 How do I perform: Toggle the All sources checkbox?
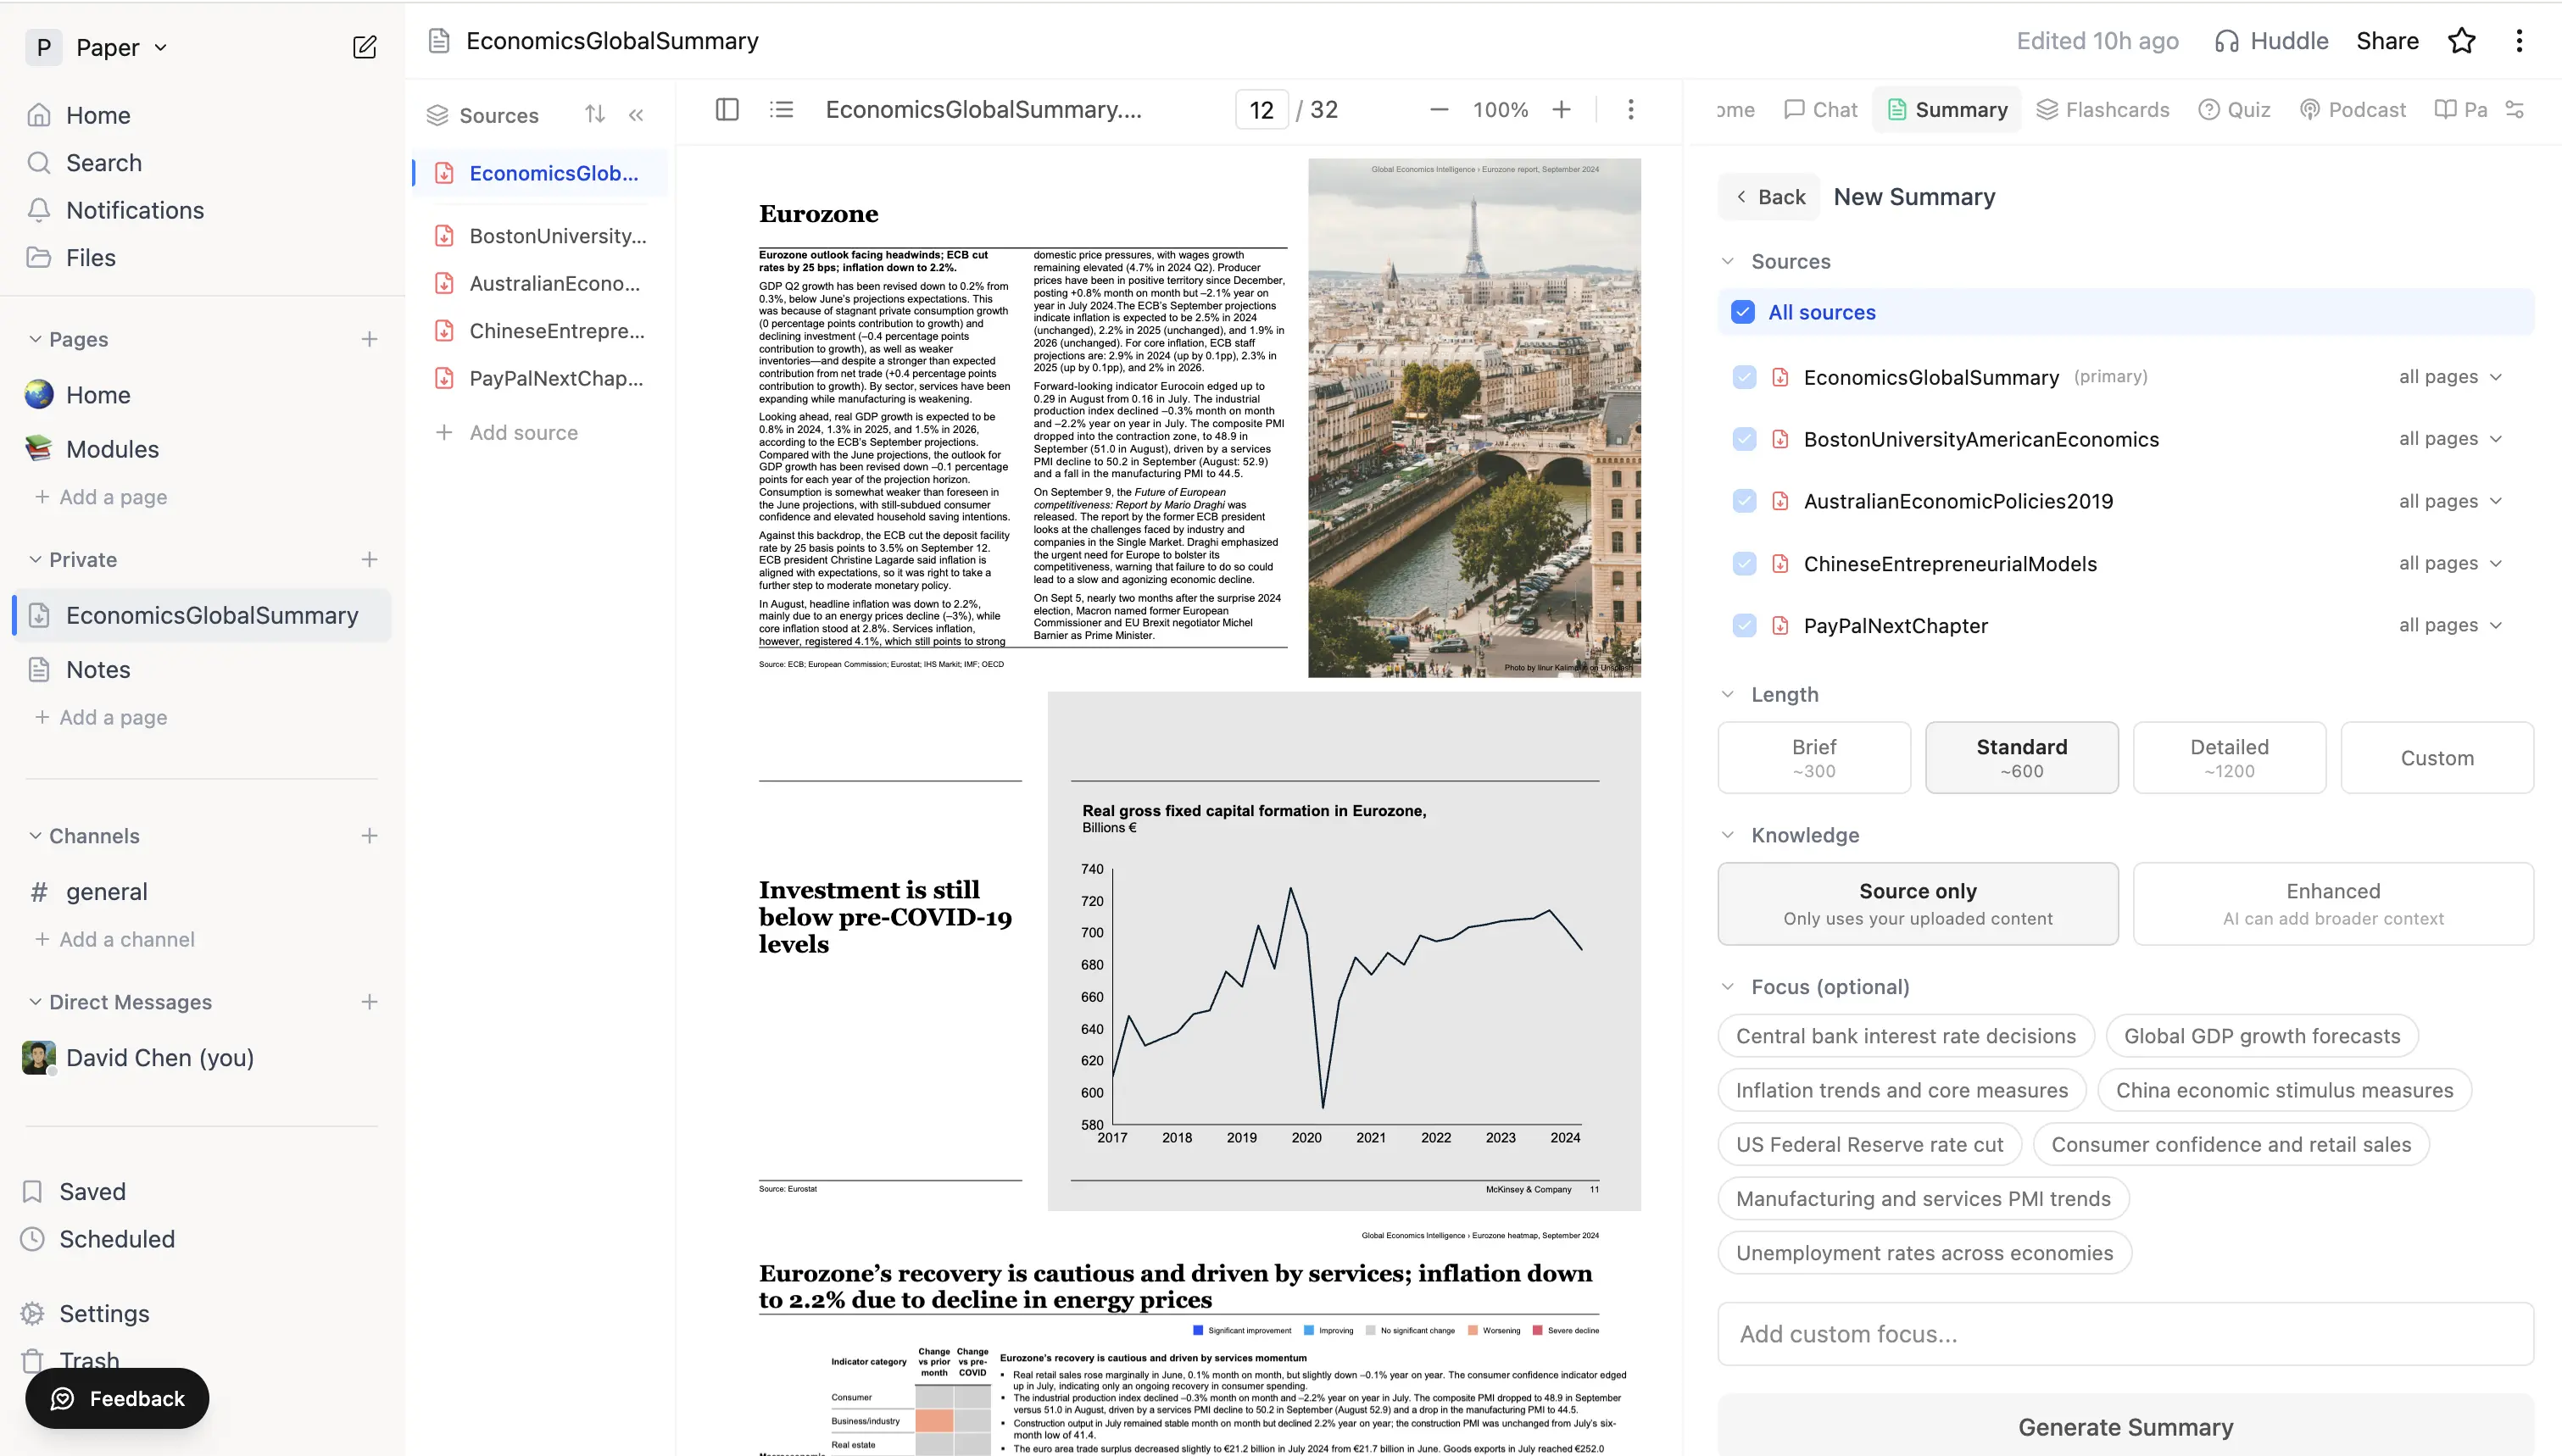point(1743,312)
